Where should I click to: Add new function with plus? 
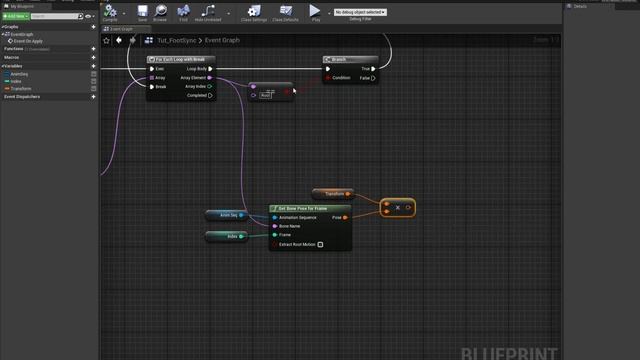click(x=93, y=49)
